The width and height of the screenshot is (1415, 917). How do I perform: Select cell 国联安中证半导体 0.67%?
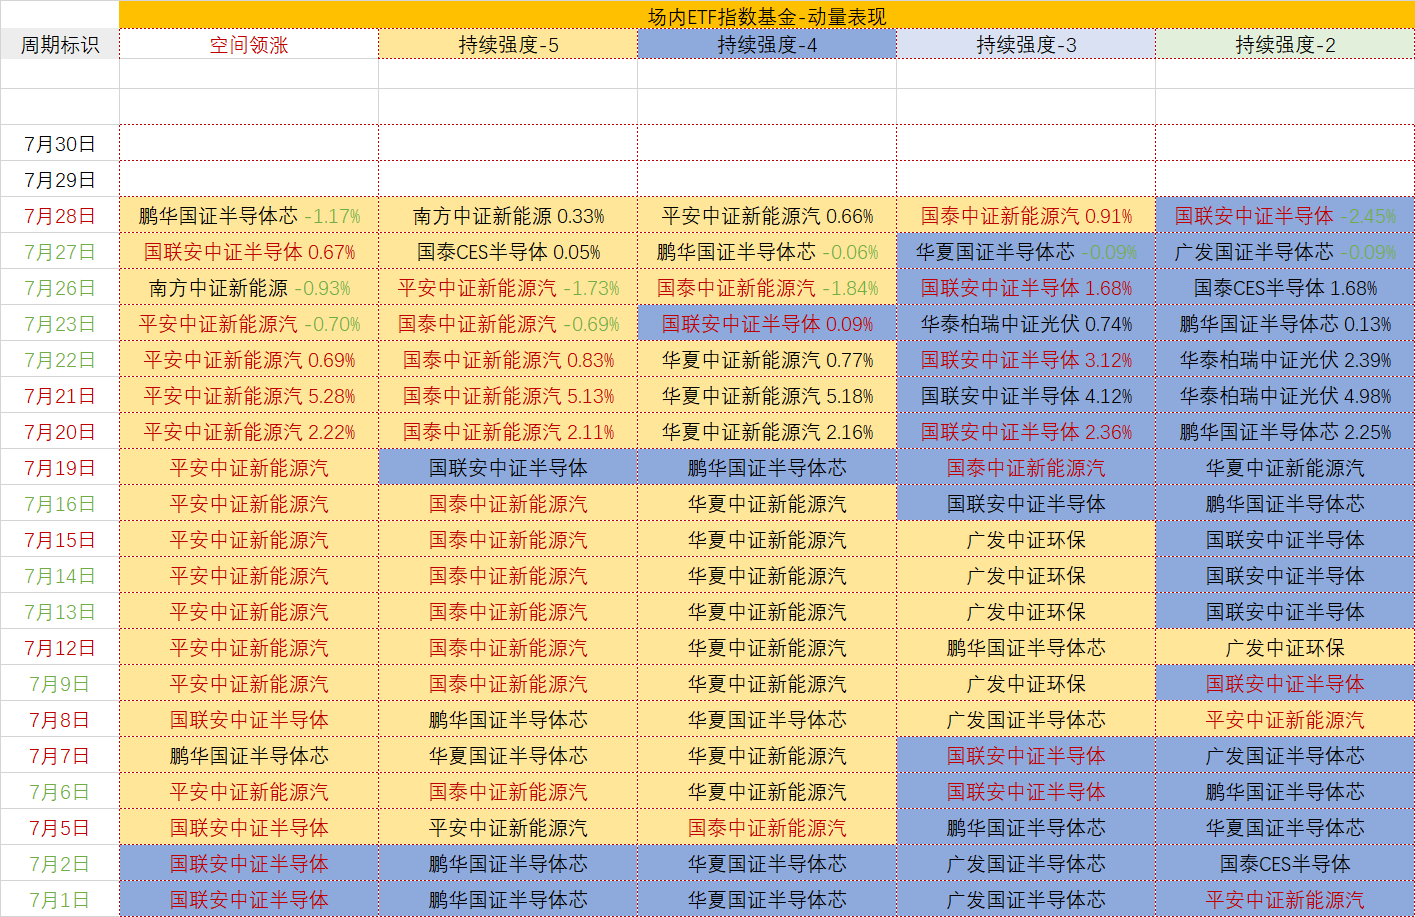249,252
